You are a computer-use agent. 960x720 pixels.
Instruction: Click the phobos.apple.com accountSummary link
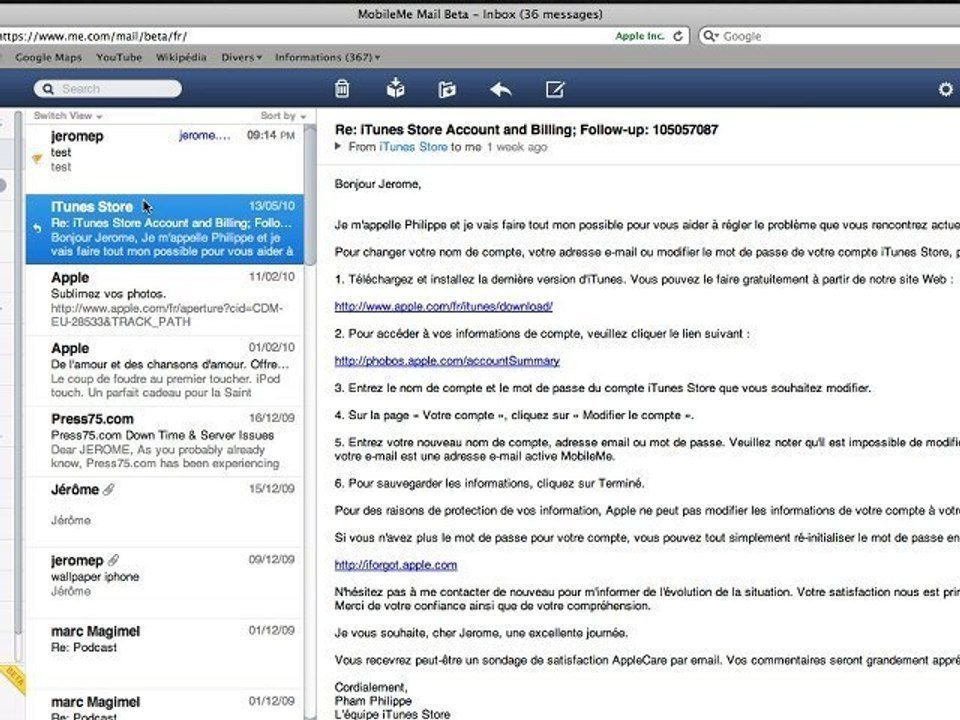pyautogui.click(x=447, y=361)
